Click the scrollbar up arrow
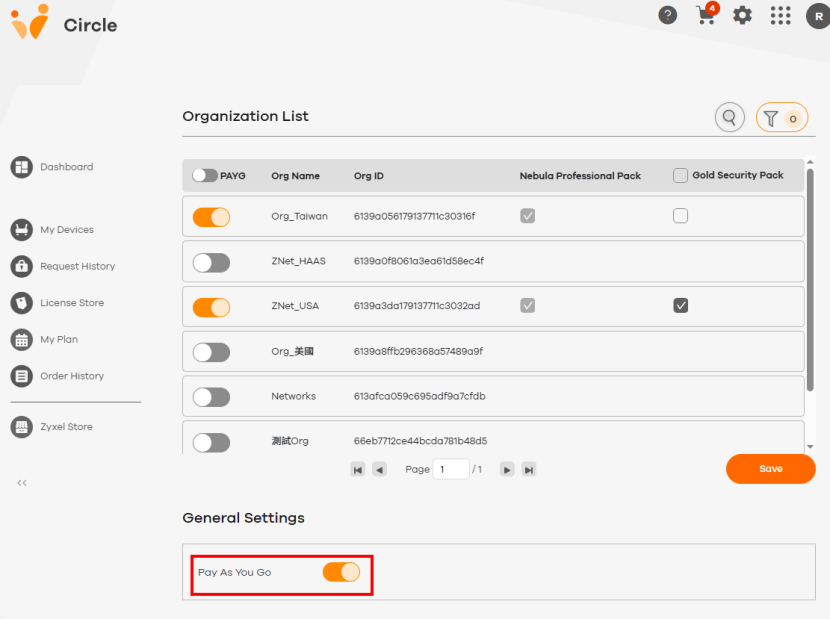Image resolution: width=830 pixels, height=619 pixels. pyautogui.click(x=810, y=162)
